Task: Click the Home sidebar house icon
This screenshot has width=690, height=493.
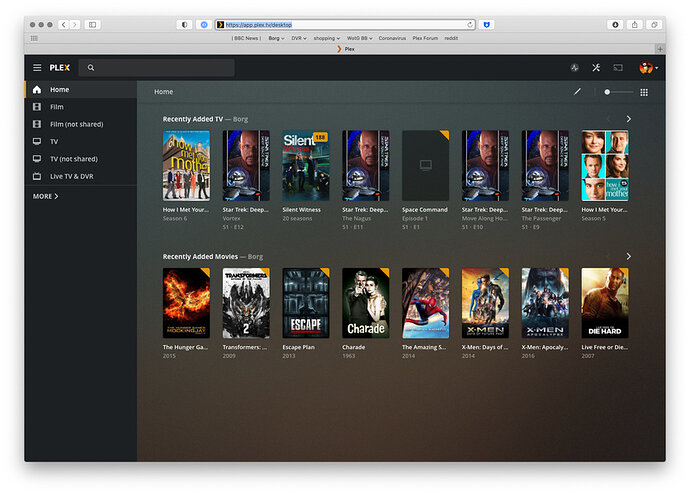Action: tap(37, 89)
